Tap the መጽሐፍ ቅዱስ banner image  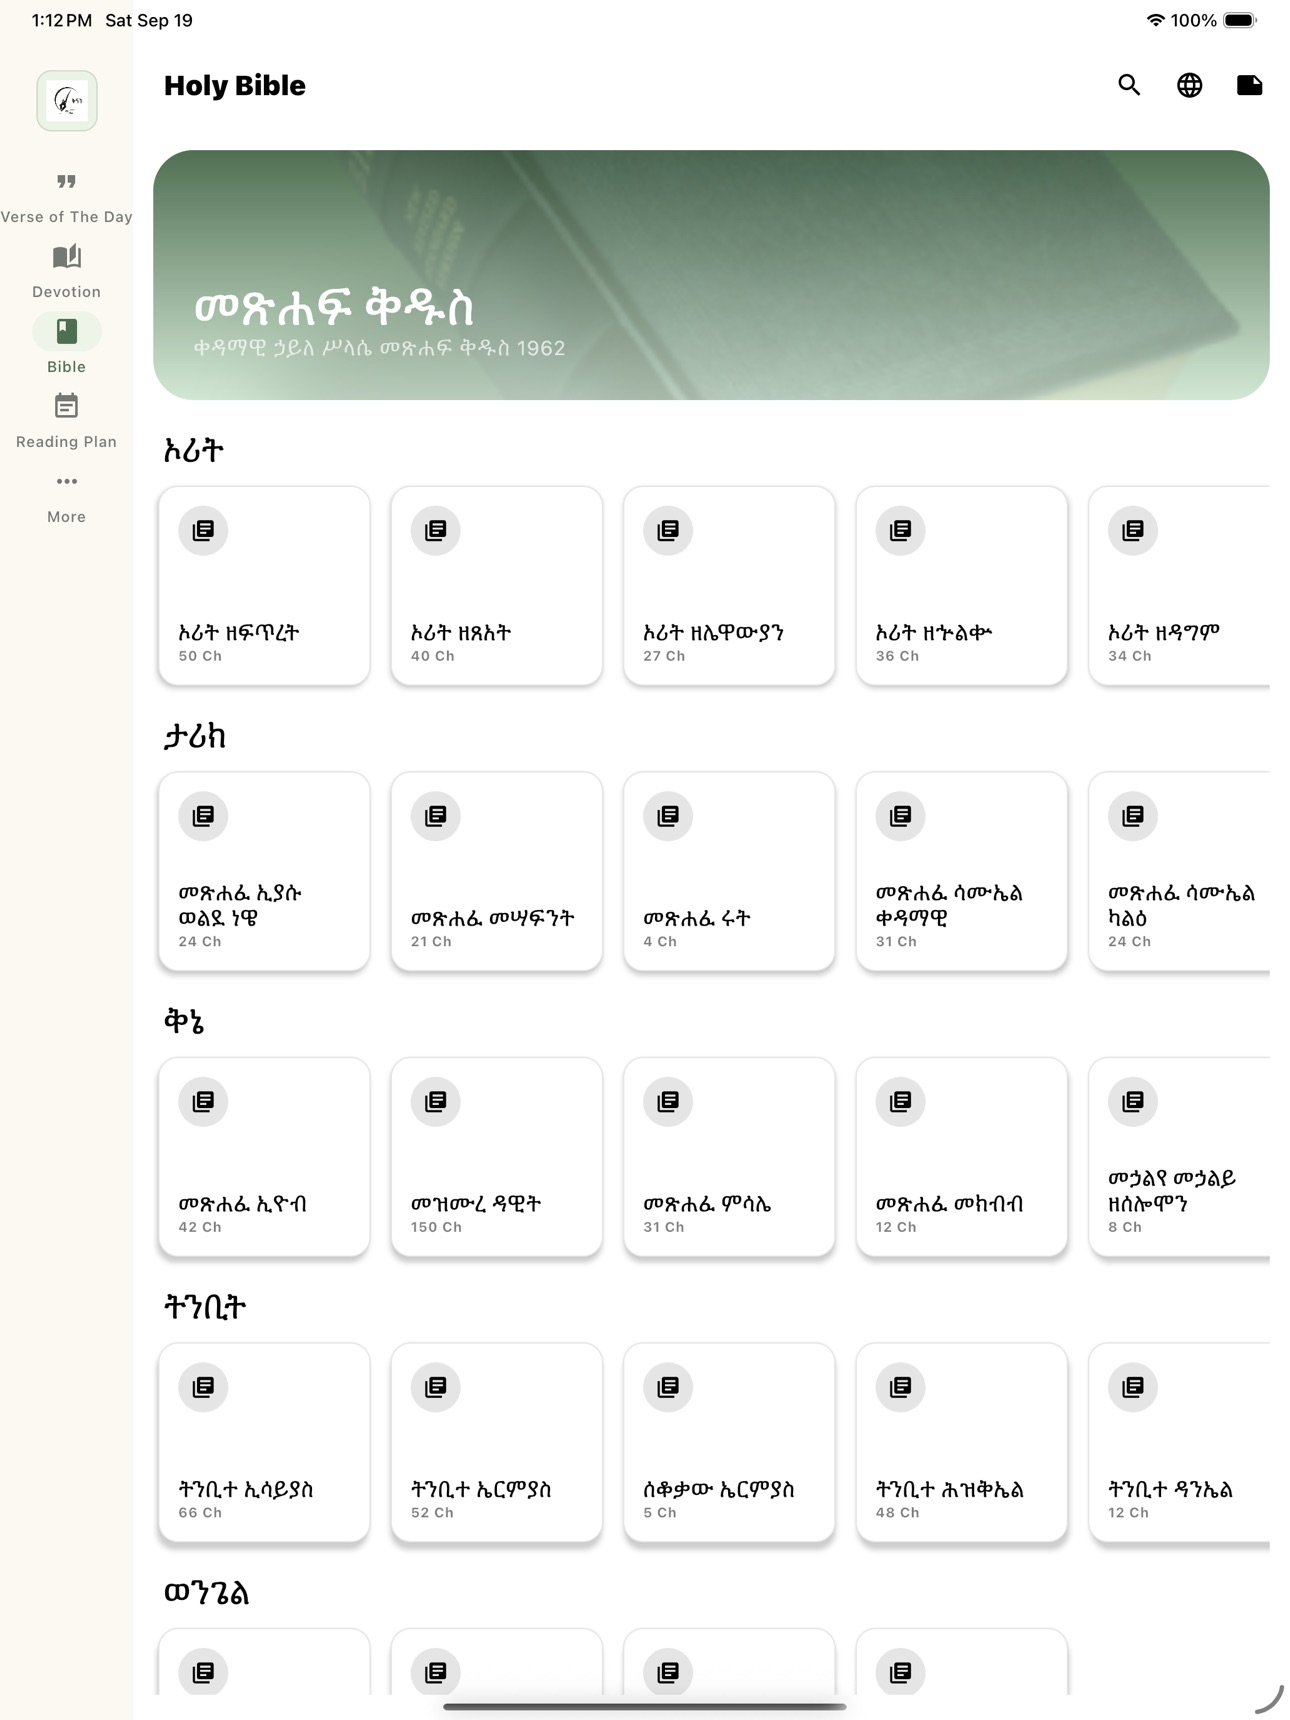(x=711, y=275)
